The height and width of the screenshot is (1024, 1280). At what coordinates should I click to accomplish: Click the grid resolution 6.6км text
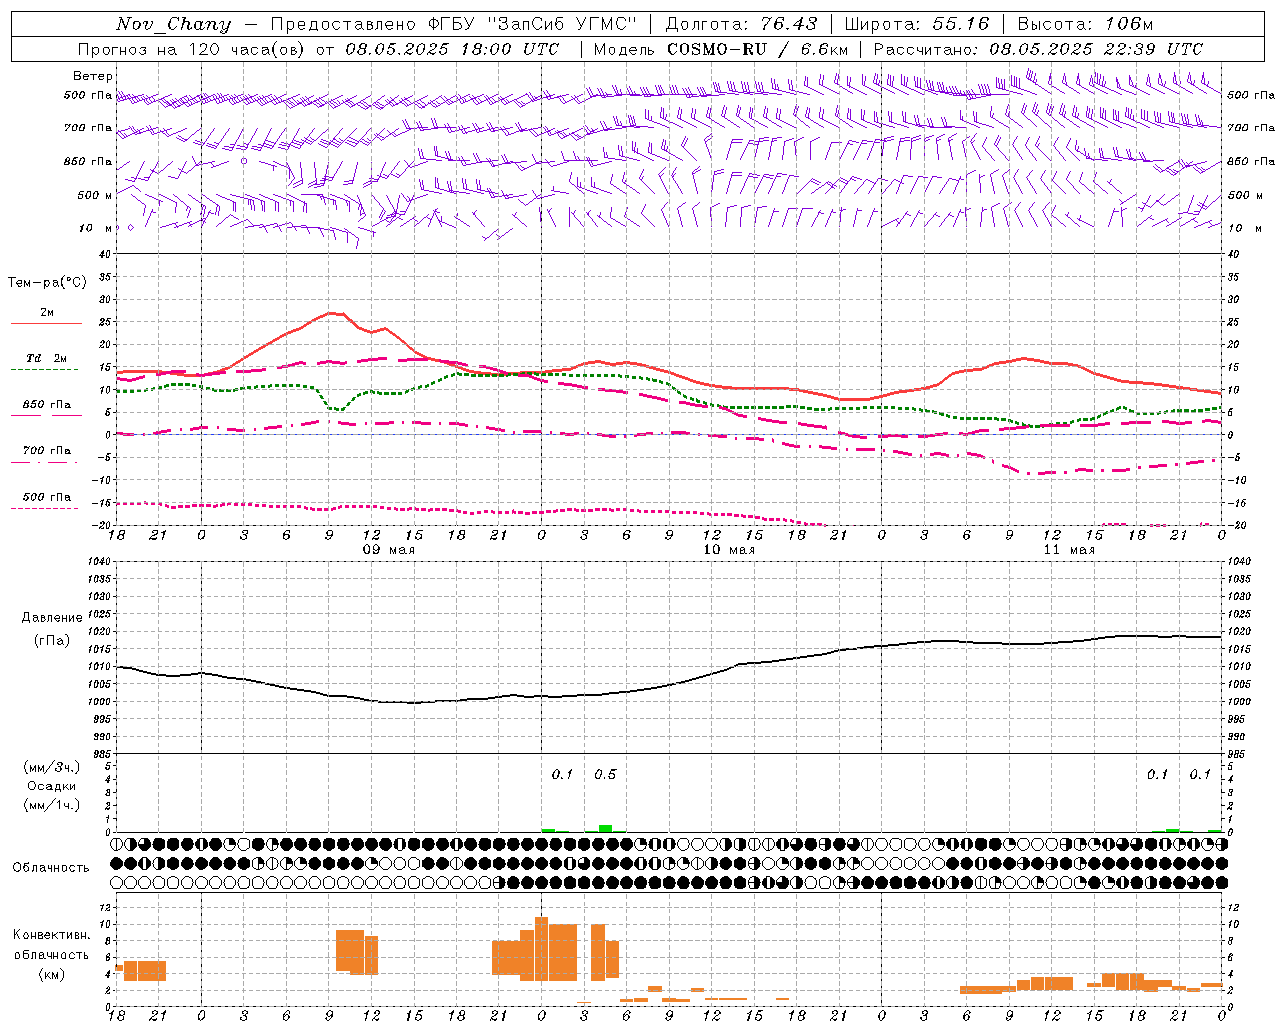(825, 49)
